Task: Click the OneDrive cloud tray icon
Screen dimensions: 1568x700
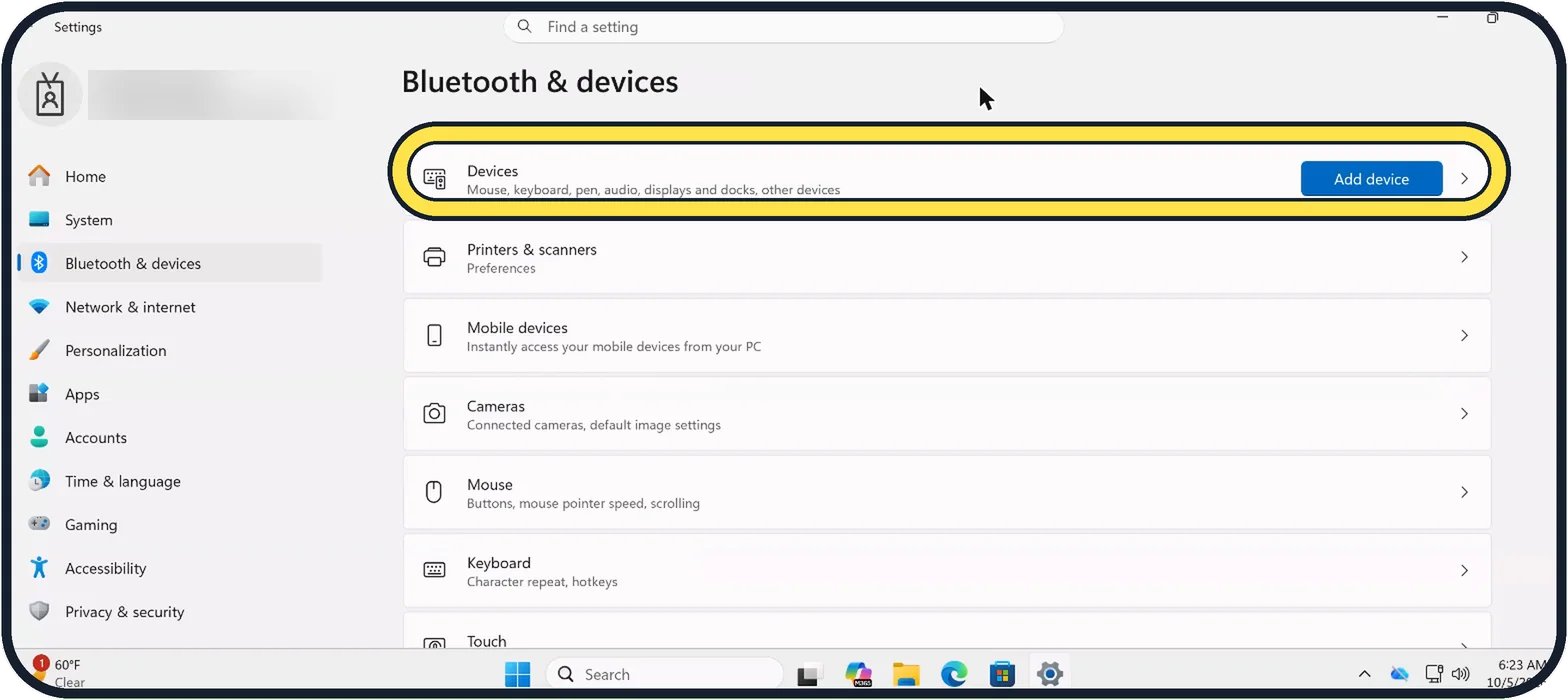Action: pos(1400,674)
